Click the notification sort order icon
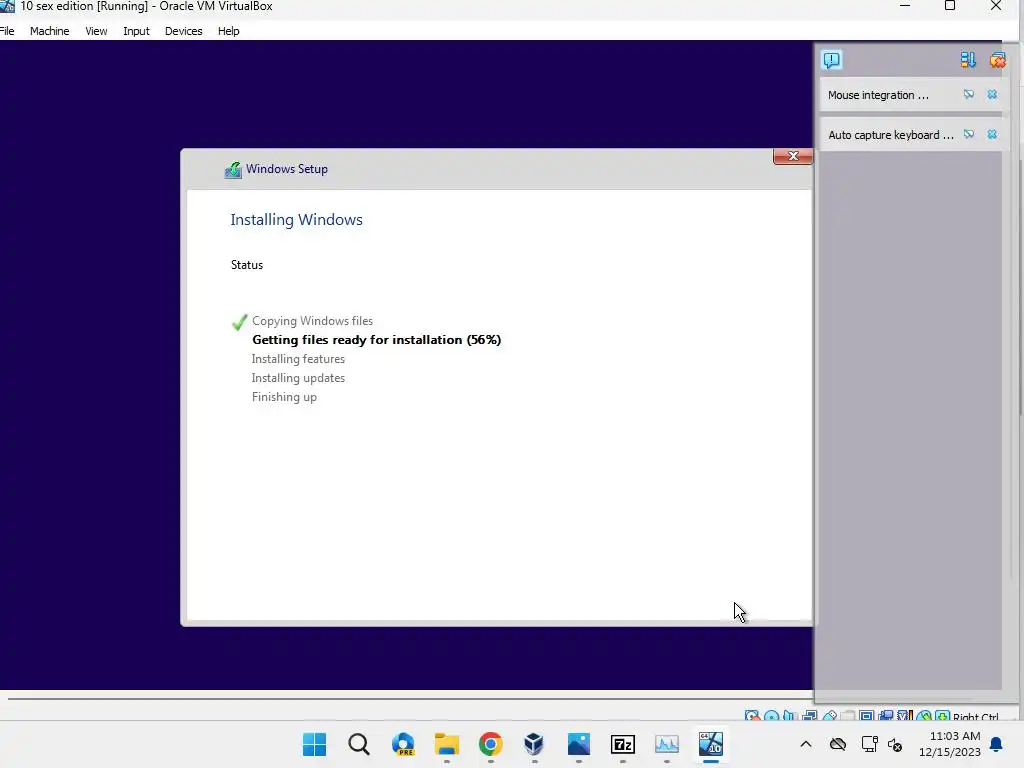 [968, 60]
